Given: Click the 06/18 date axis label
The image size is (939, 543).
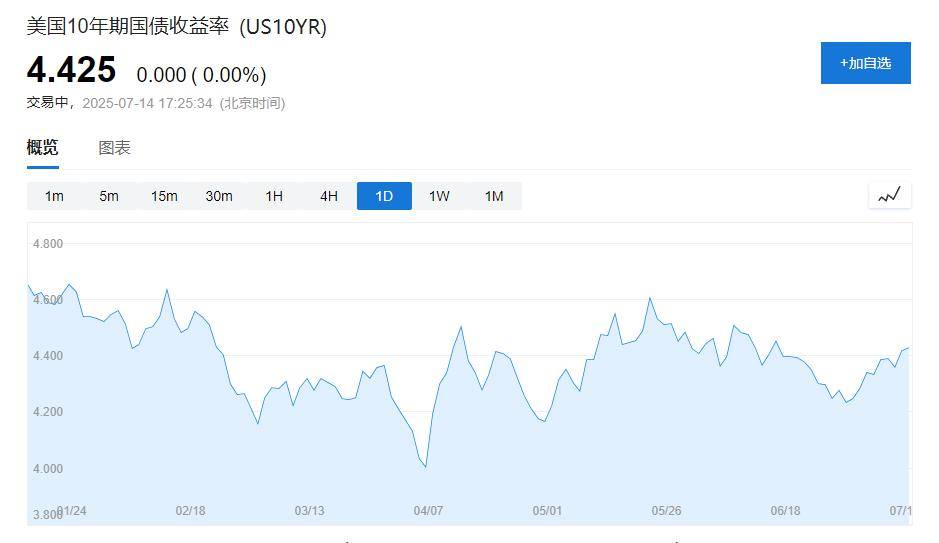Looking at the screenshot, I should pyautogui.click(x=786, y=511).
